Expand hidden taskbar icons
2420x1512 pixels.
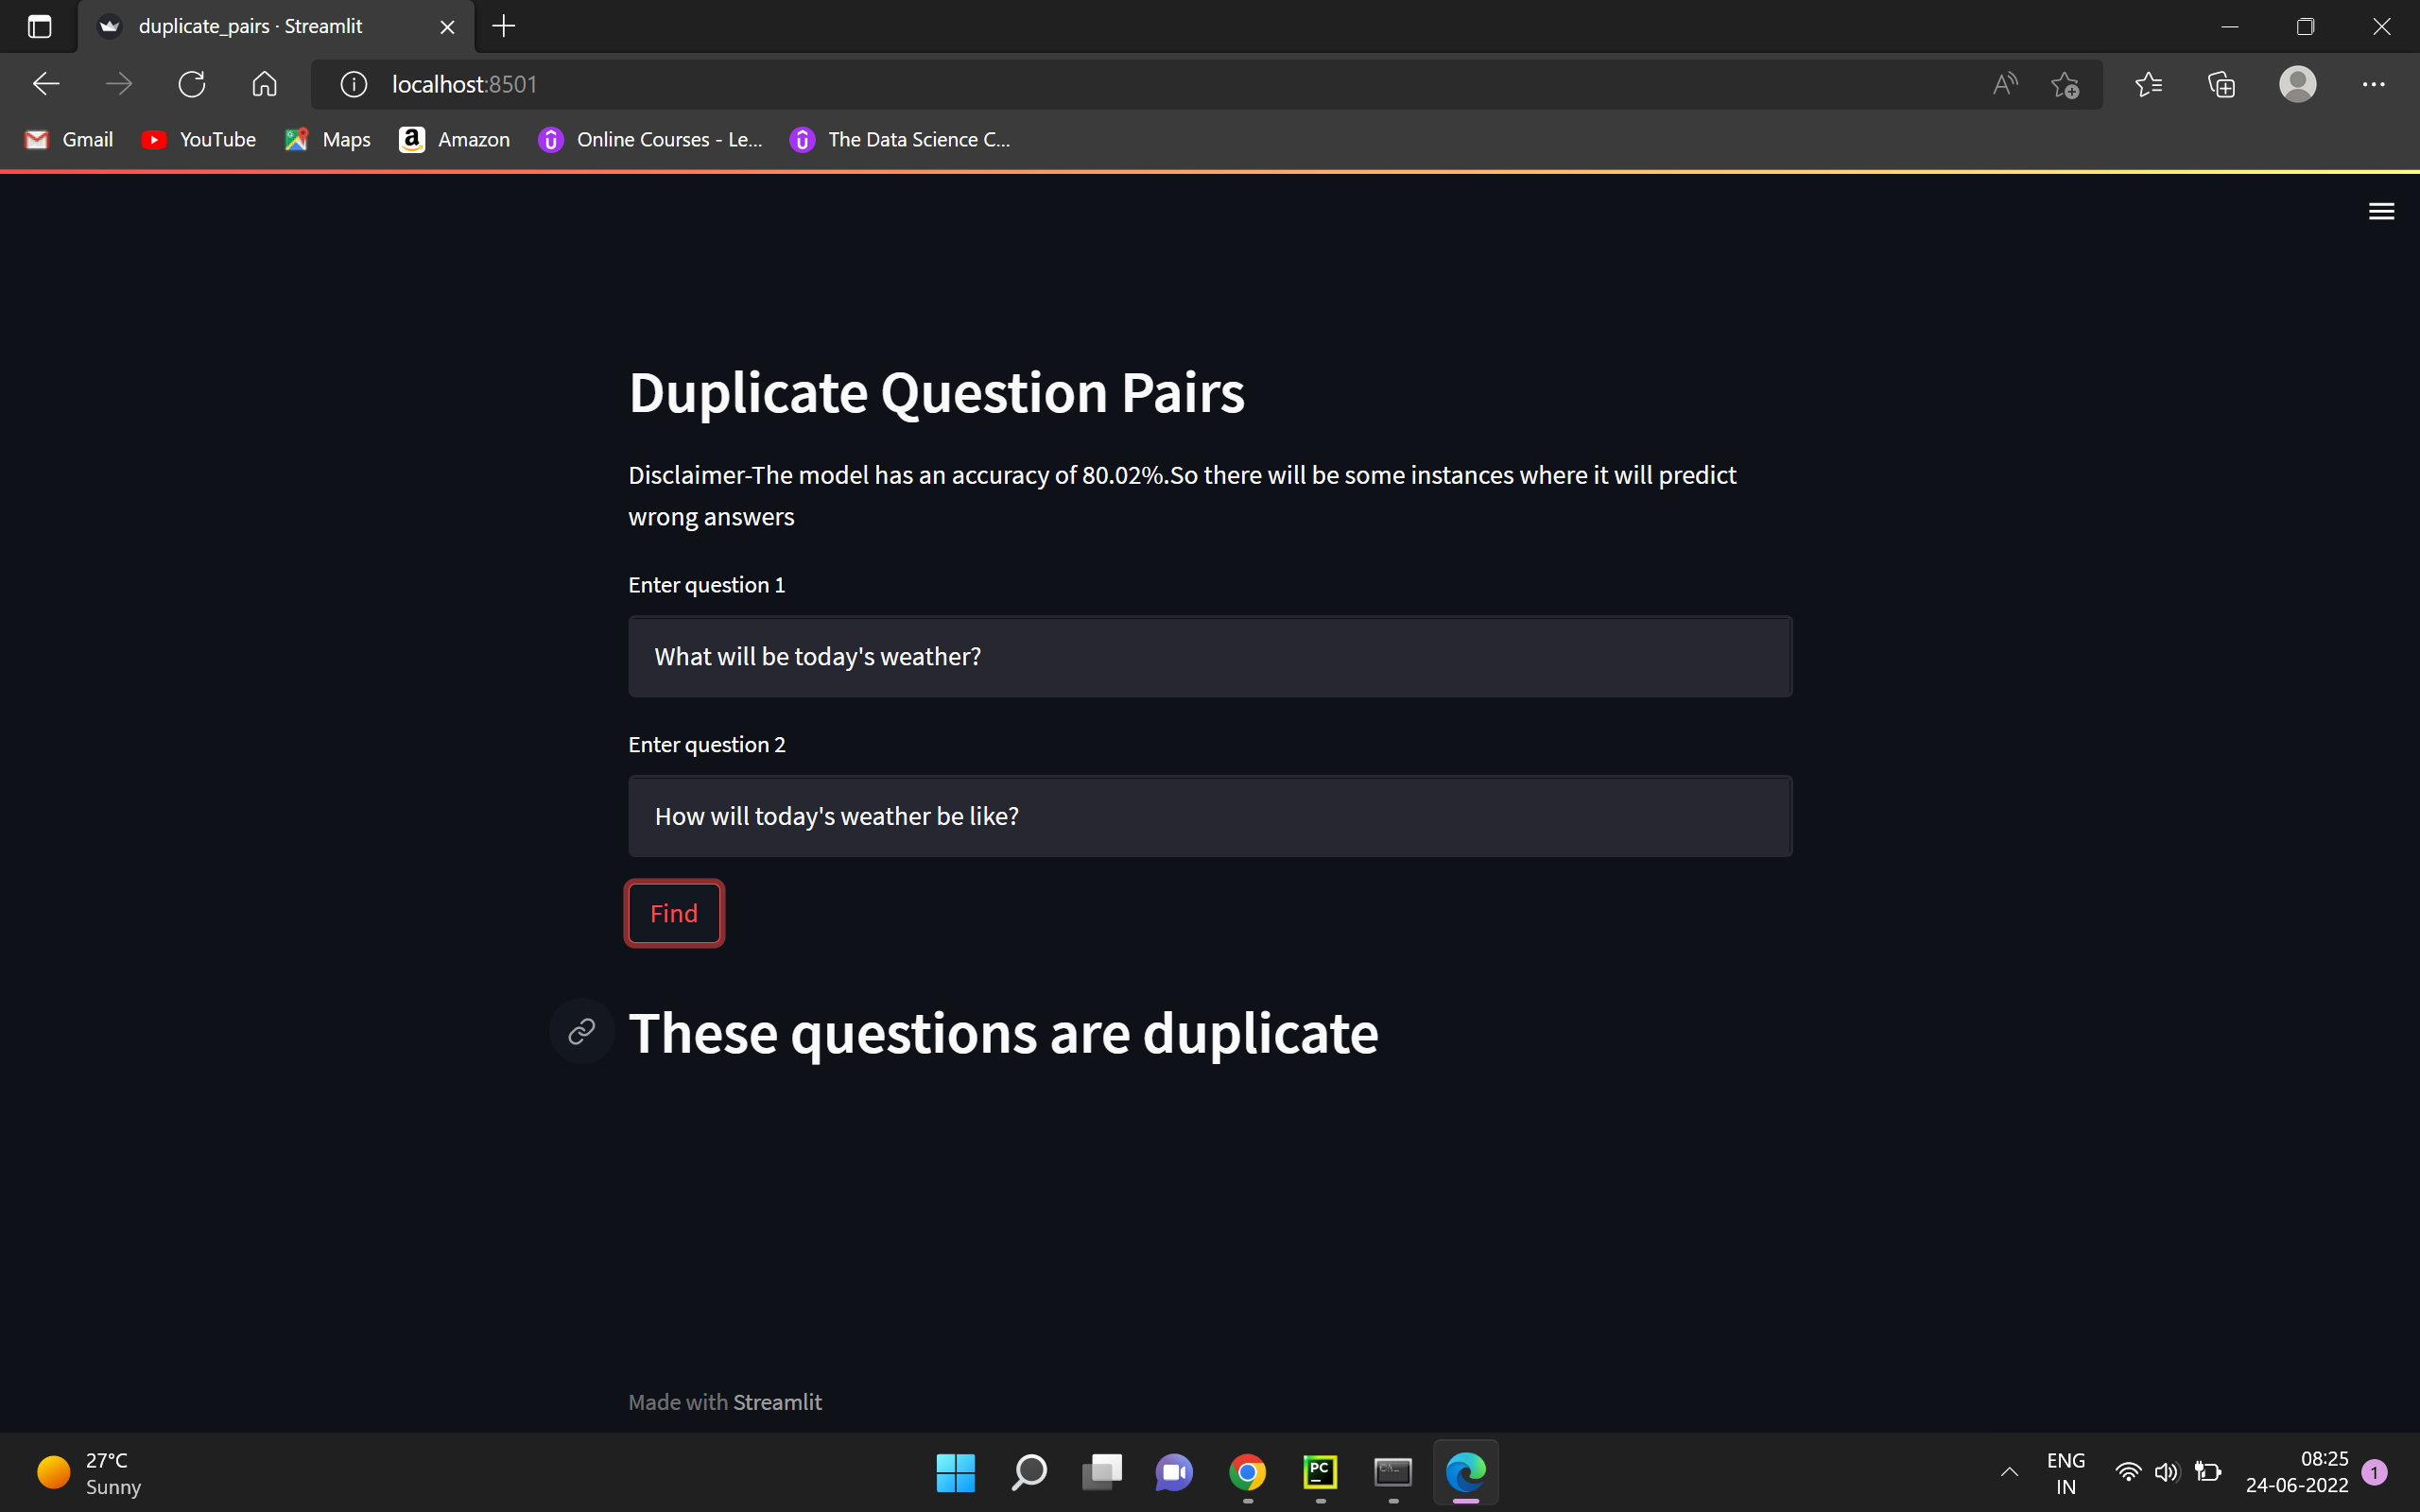click(x=2008, y=1472)
